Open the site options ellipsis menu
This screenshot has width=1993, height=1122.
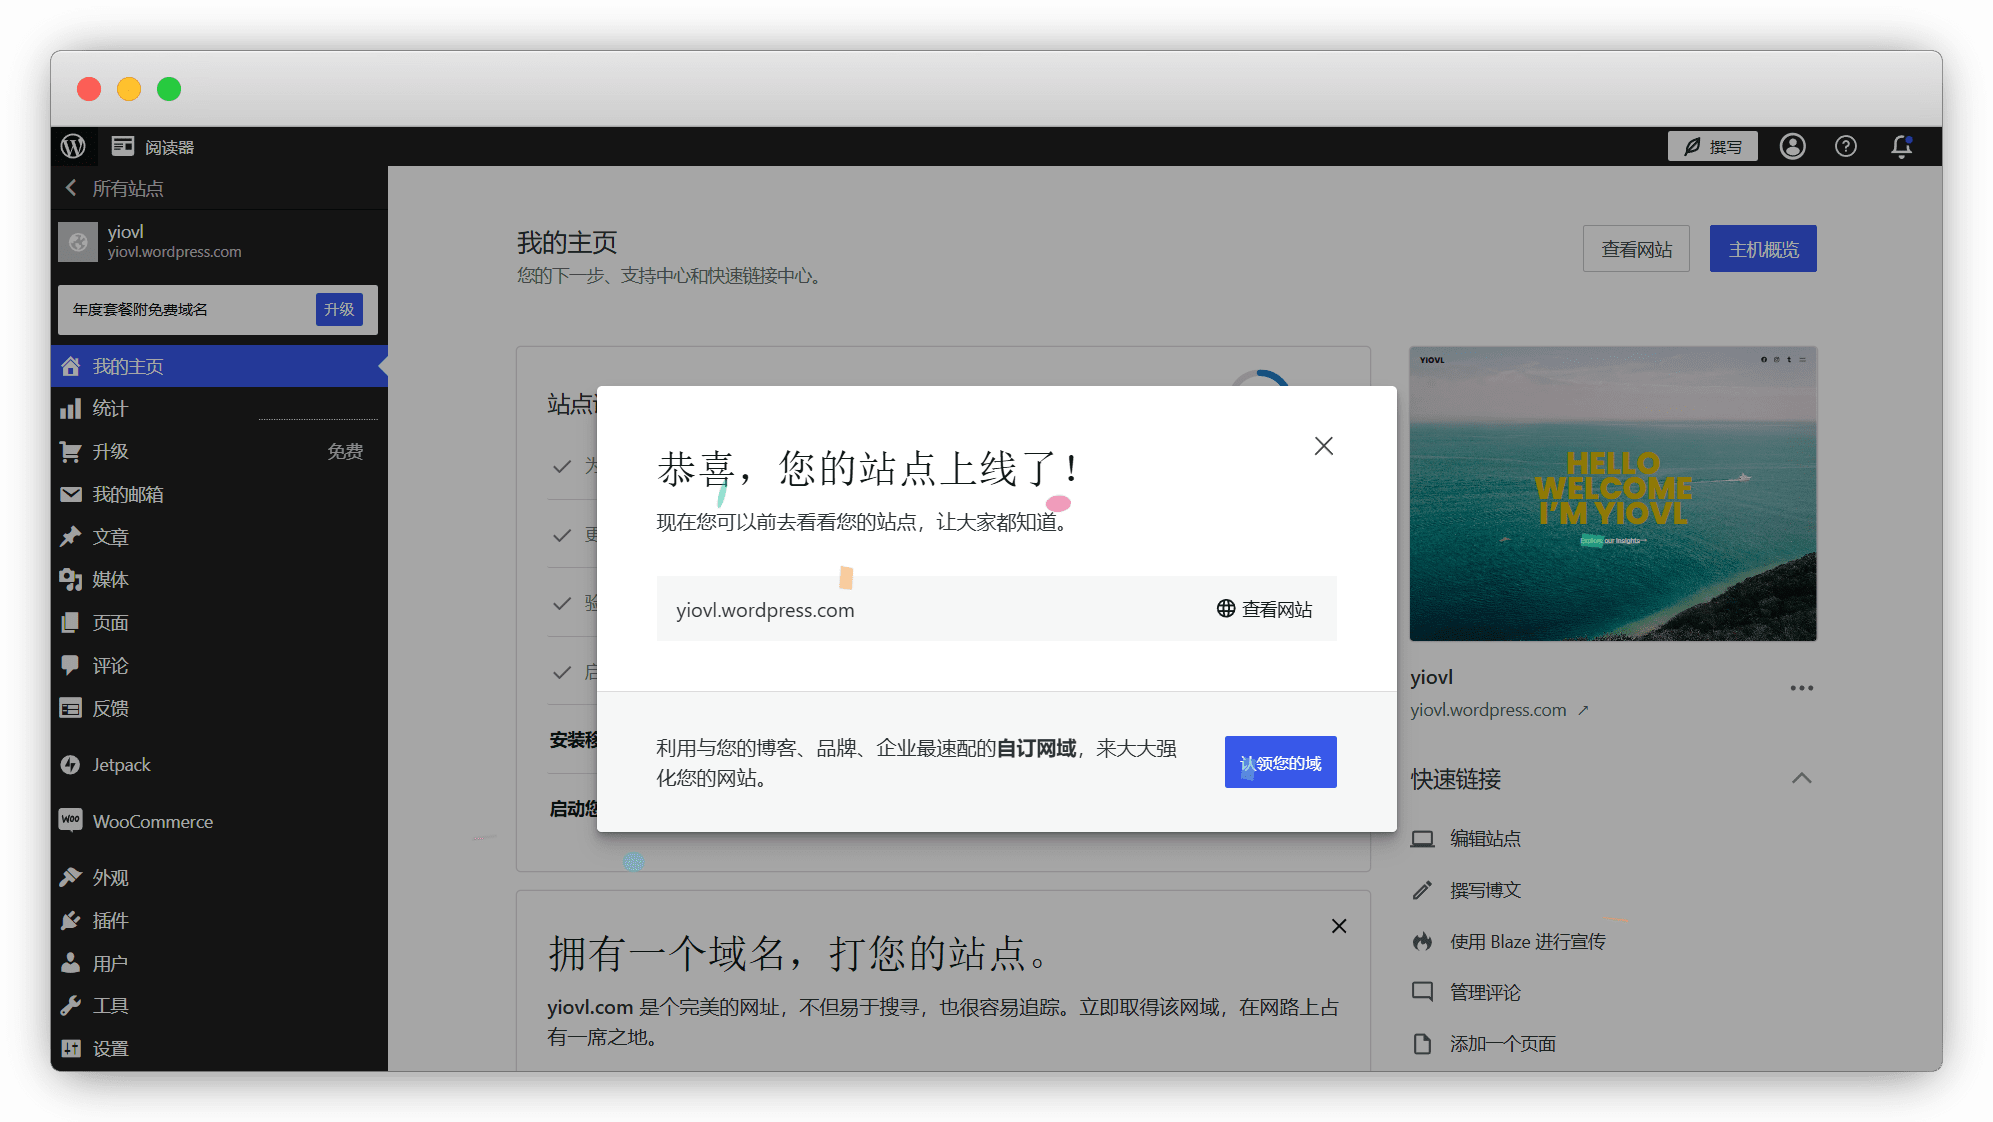point(1801,688)
